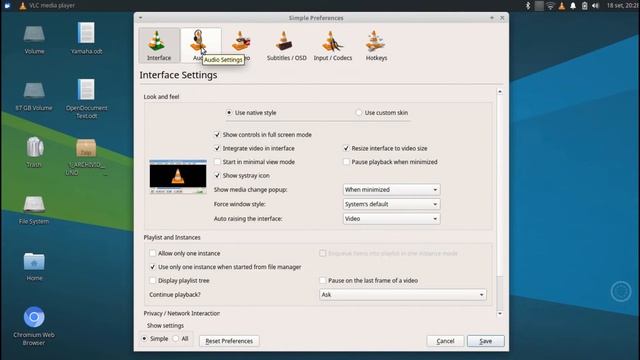Click the battery tray icon
Viewport: 640px width, 360px height.
584,5
